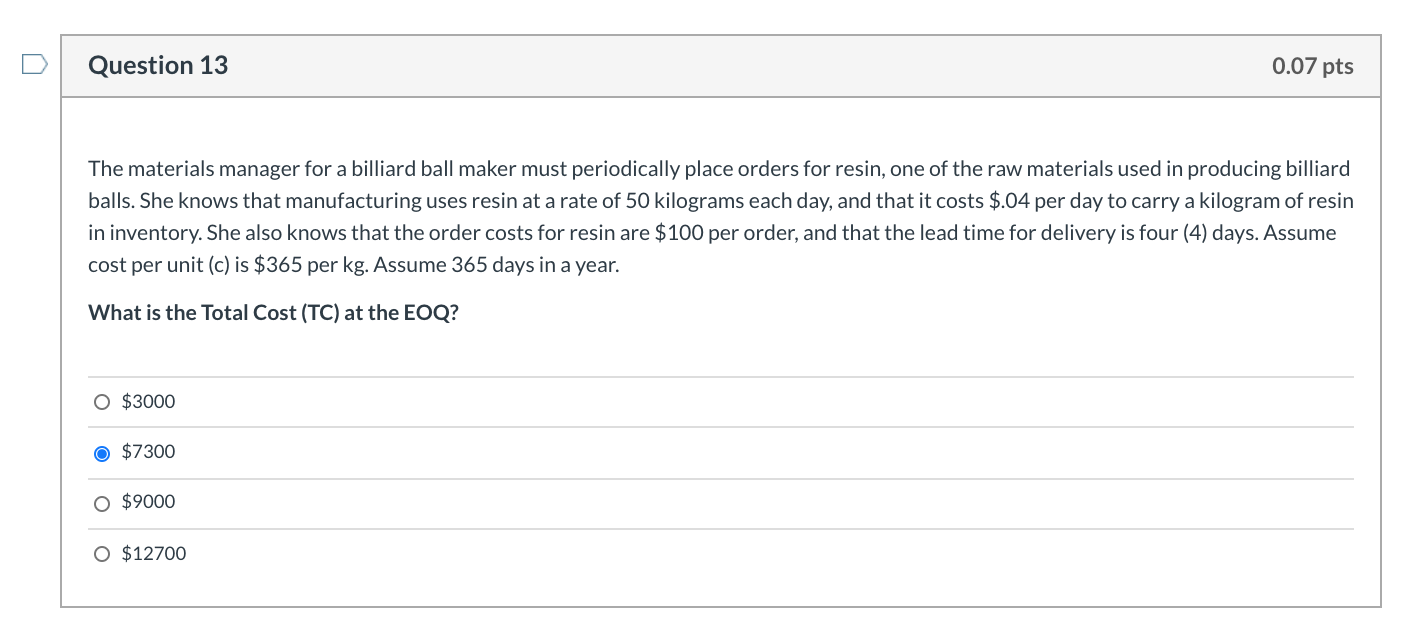Click the bookmark marker beside the question box

33,63
